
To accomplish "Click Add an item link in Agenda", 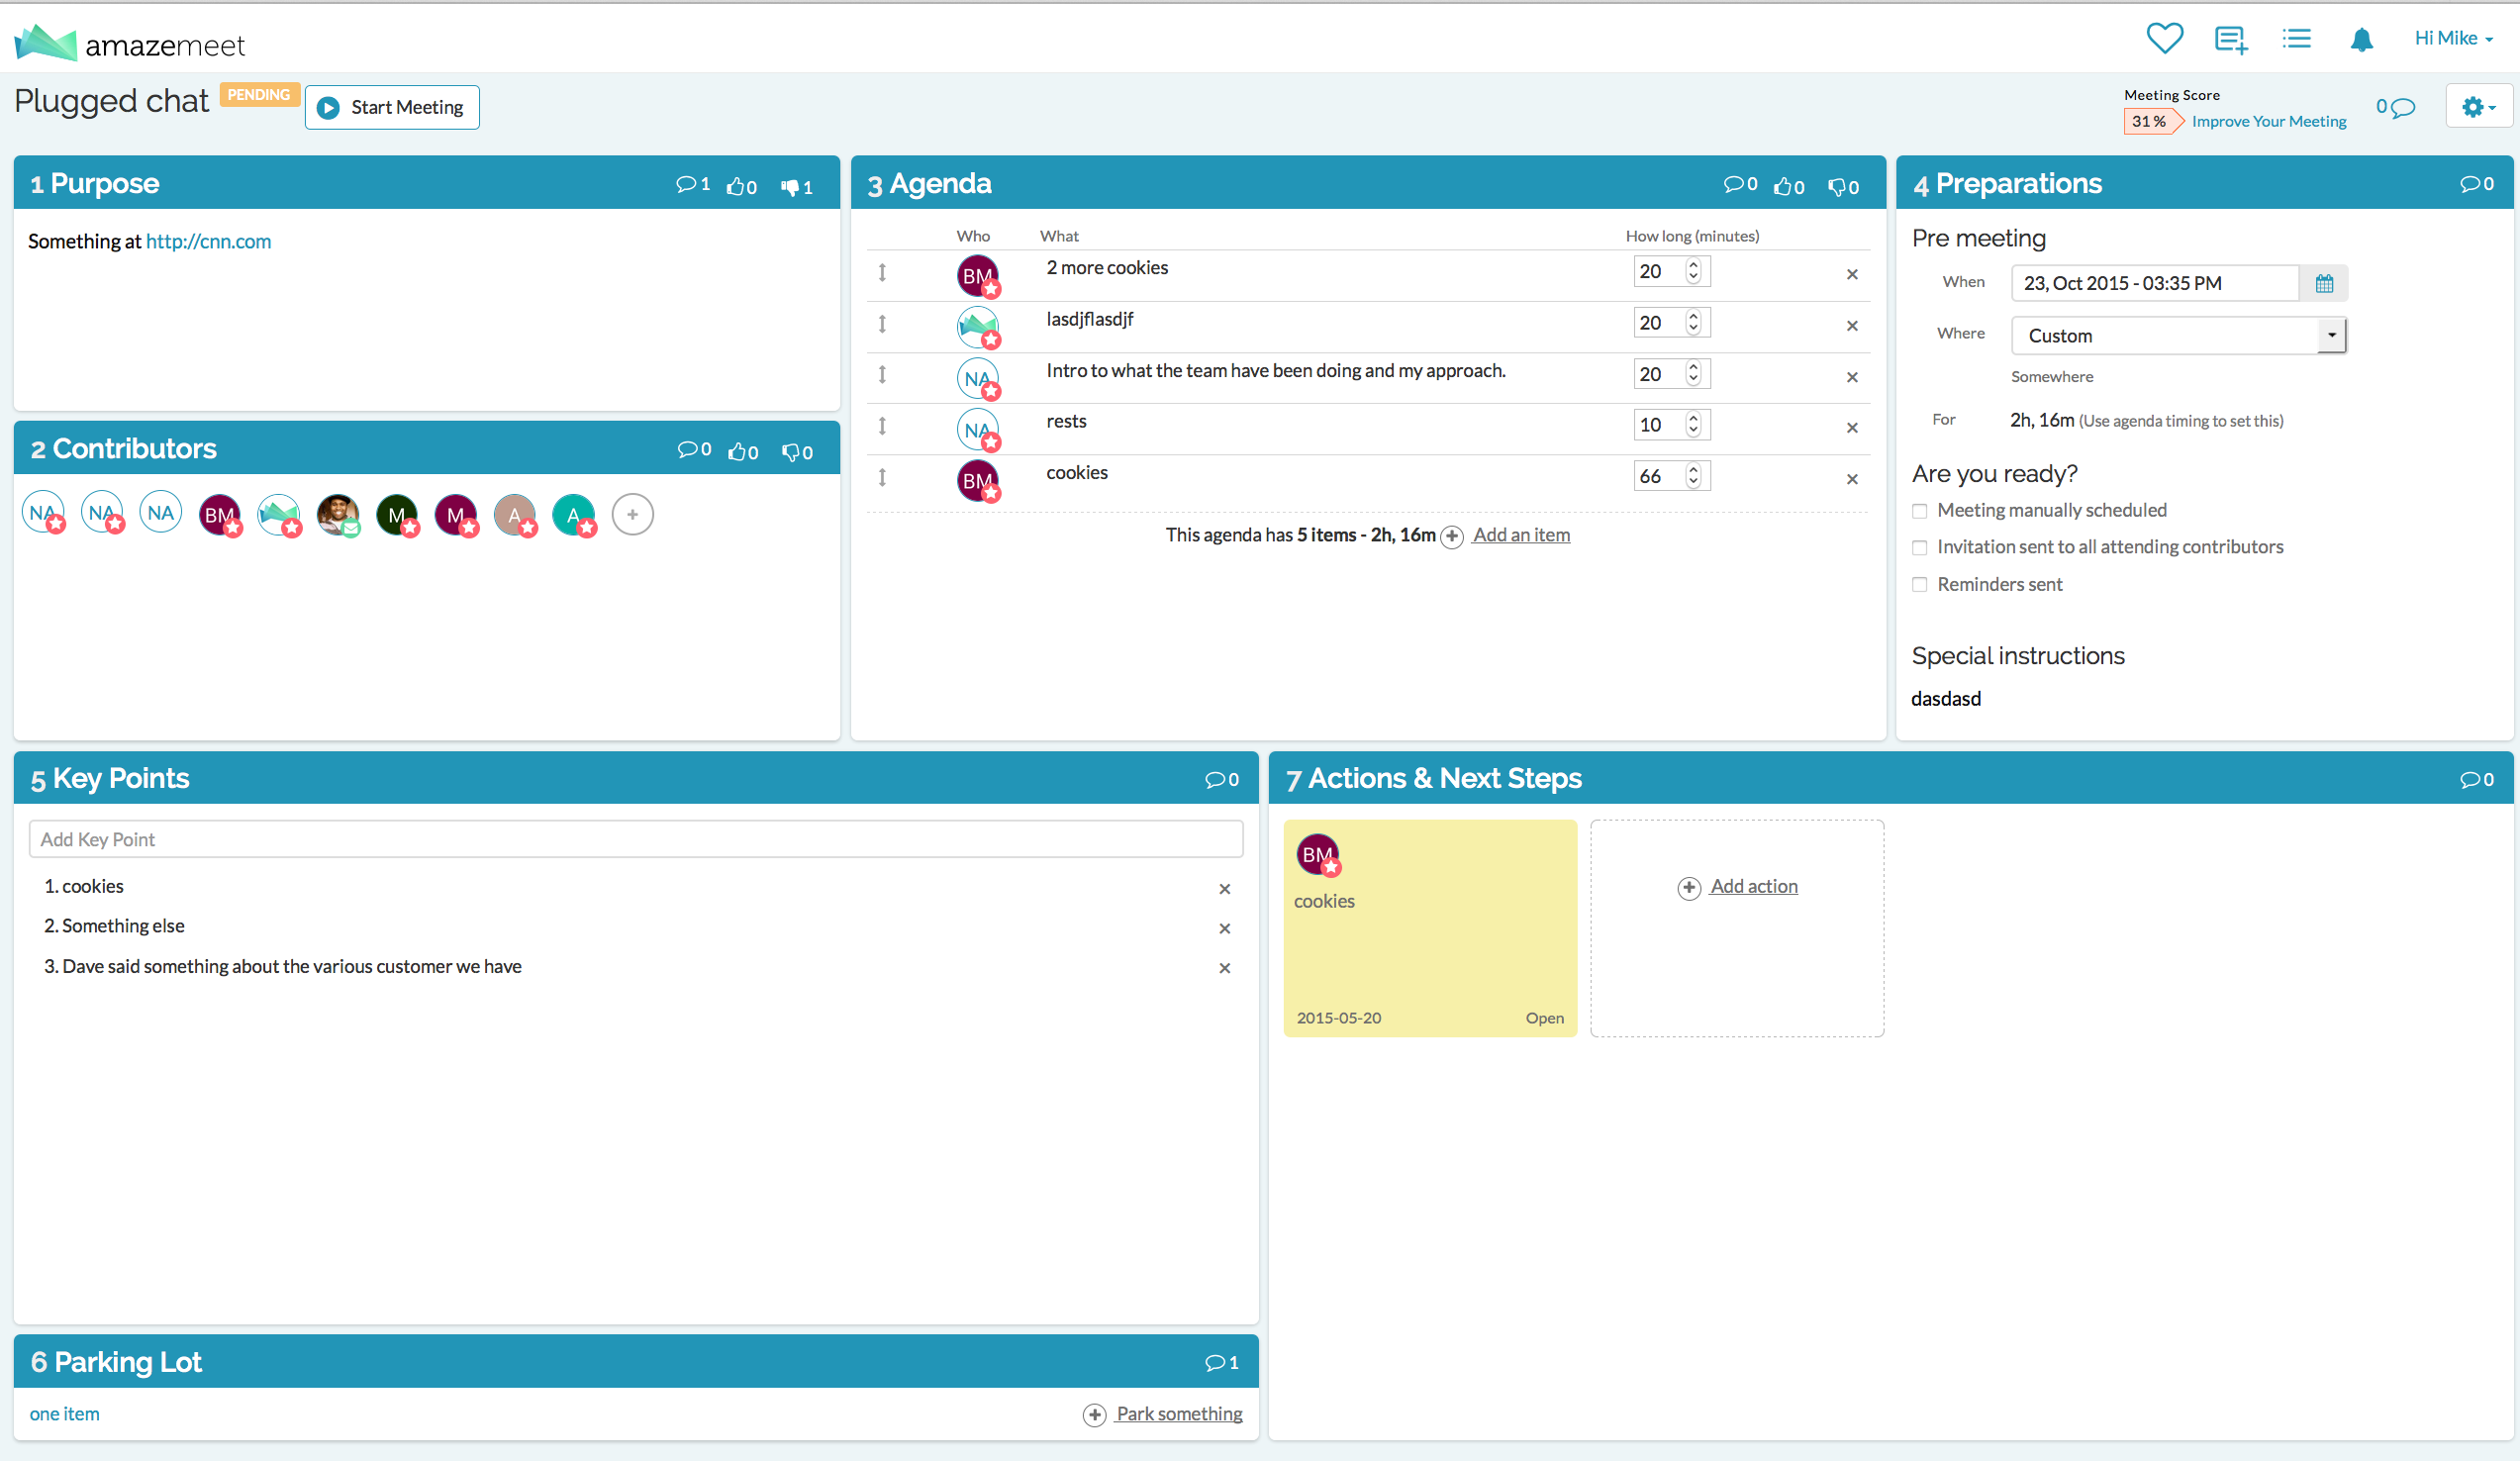I will (x=1520, y=535).
